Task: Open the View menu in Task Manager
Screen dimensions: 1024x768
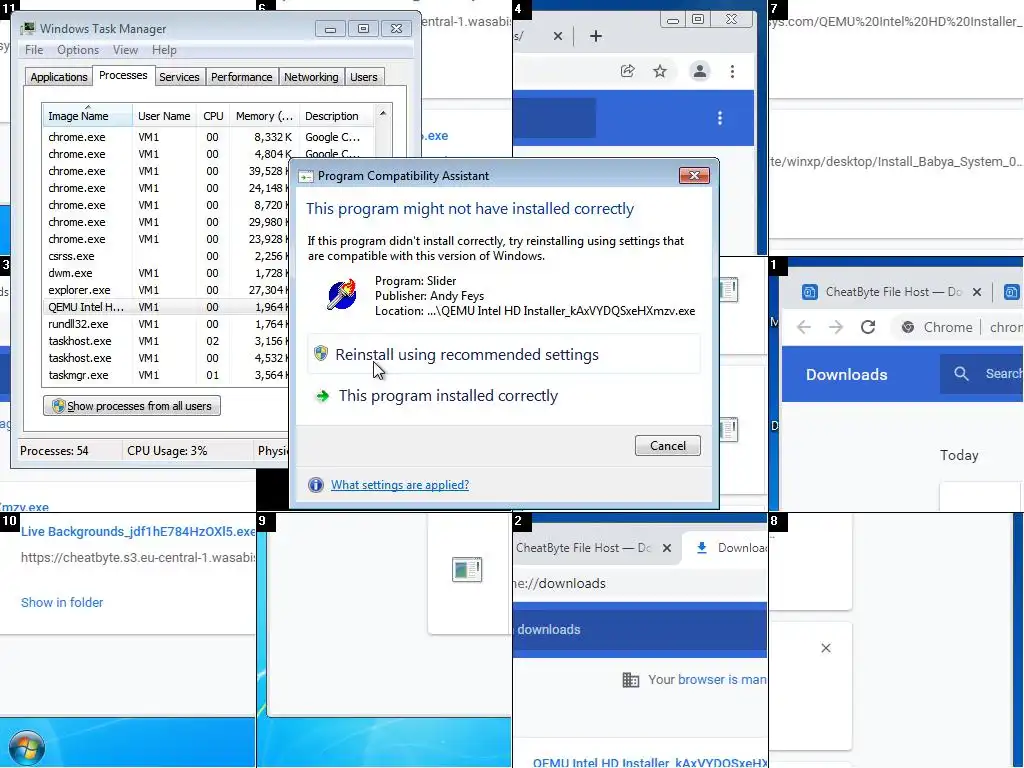Action: (125, 50)
